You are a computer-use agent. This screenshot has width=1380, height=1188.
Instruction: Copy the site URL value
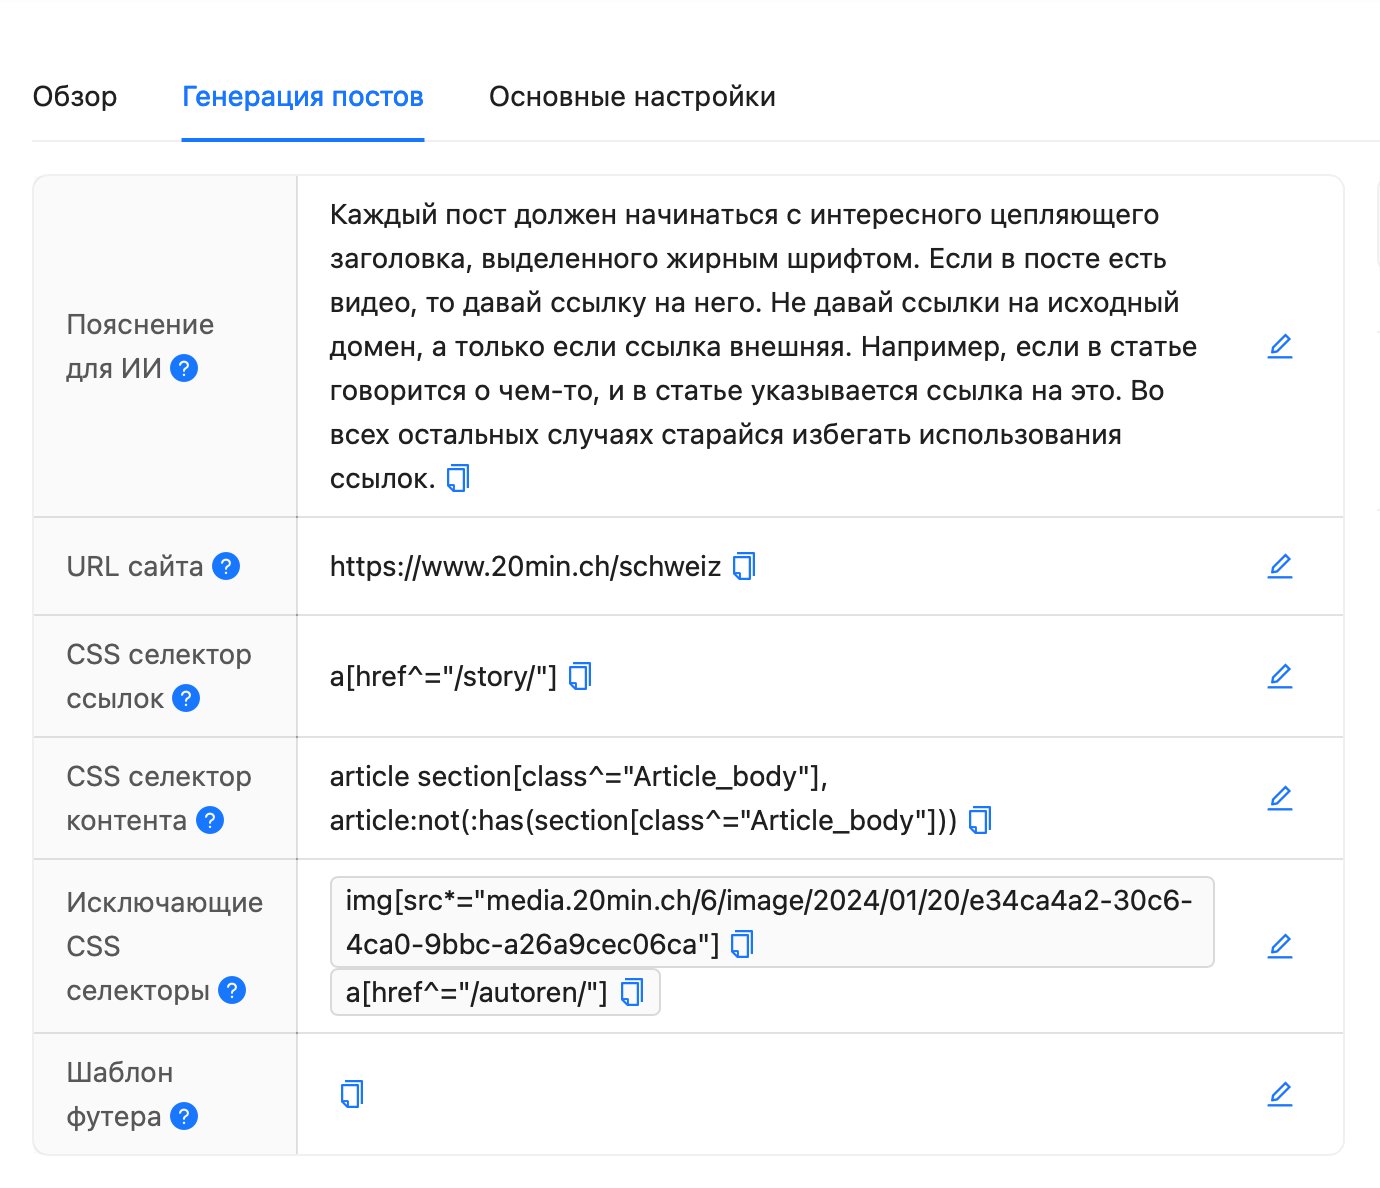coord(744,567)
